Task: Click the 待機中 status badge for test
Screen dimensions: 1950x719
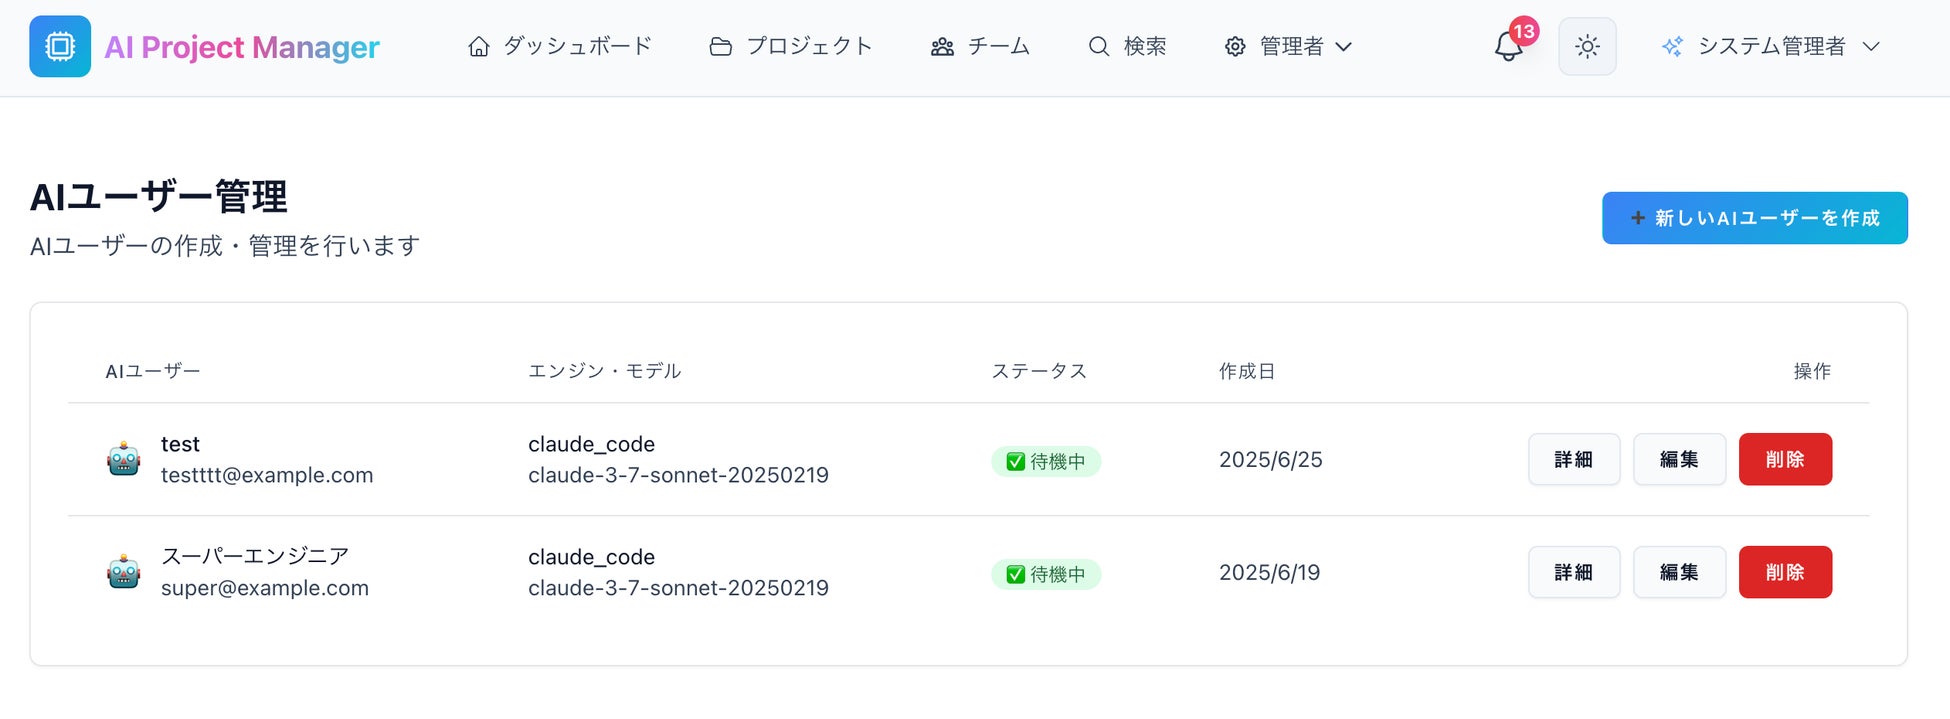Action: pyautogui.click(x=1046, y=462)
